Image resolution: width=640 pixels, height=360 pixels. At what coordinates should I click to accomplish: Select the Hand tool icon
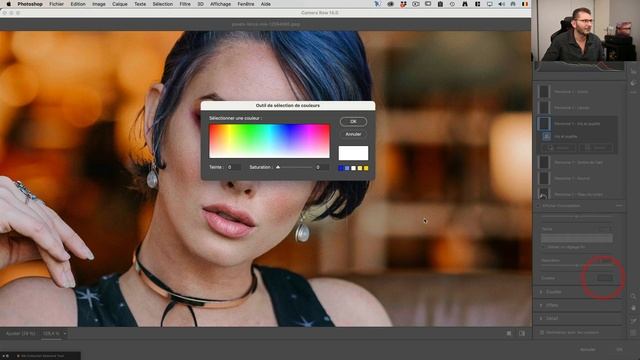pos(633,308)
